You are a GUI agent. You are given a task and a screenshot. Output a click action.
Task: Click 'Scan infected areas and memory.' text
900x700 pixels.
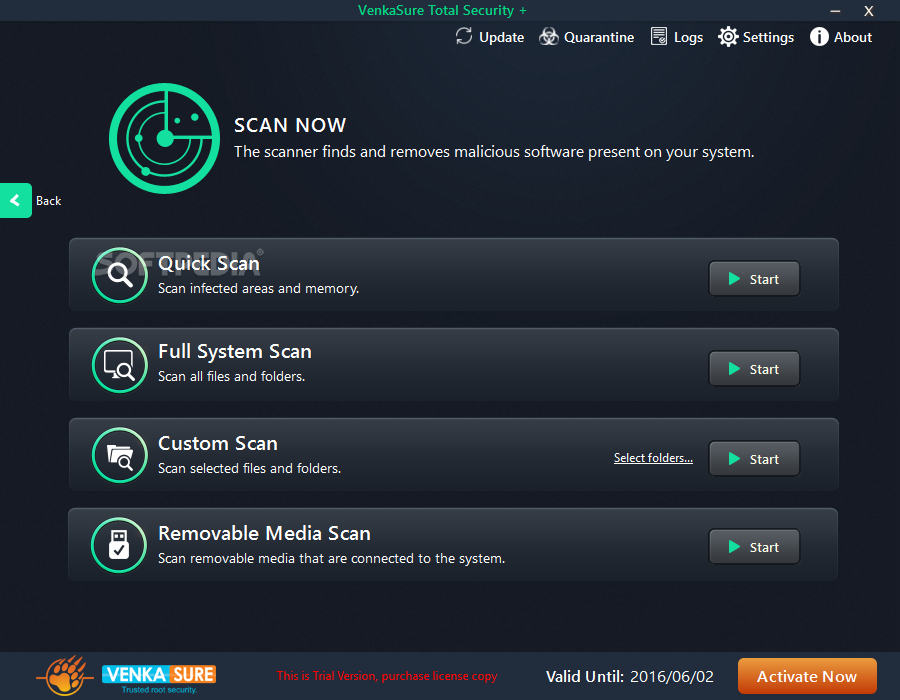point(258,289)
